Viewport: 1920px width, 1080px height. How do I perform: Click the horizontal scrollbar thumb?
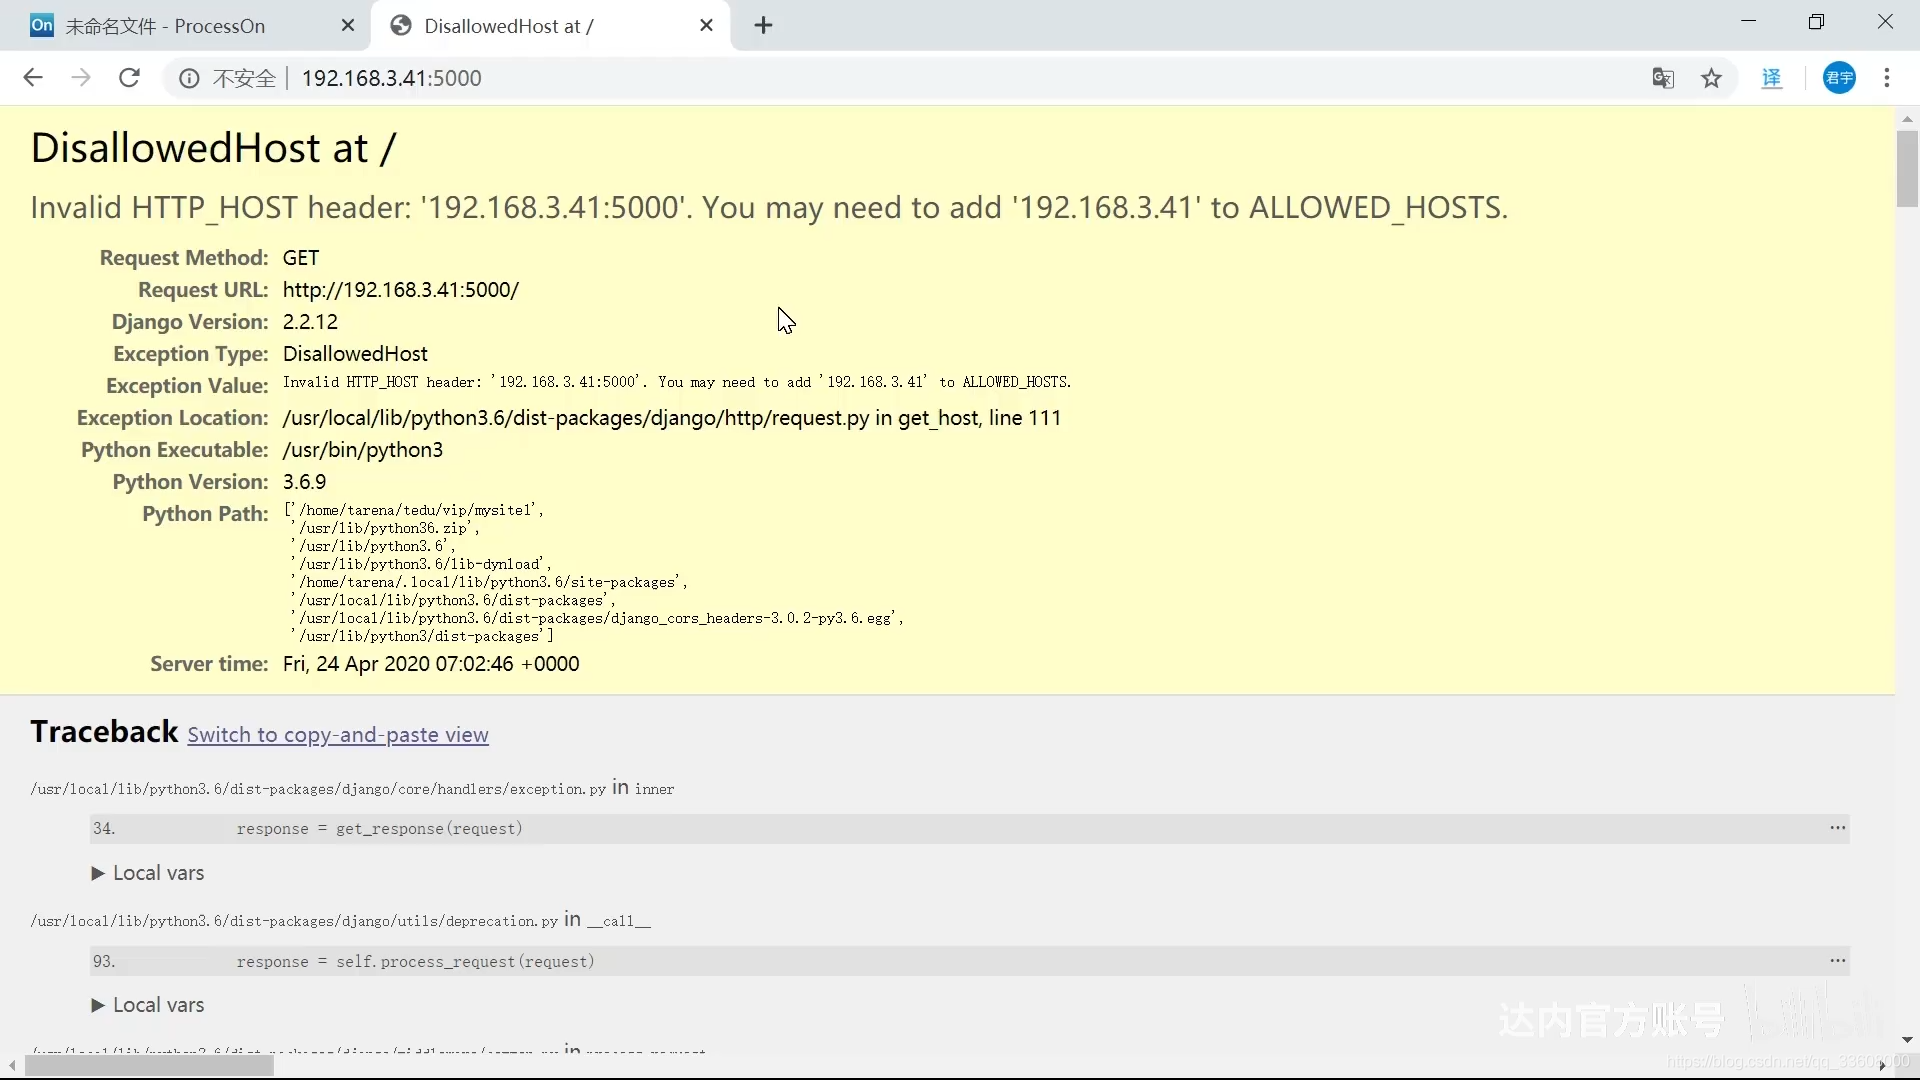point(148,1066)
